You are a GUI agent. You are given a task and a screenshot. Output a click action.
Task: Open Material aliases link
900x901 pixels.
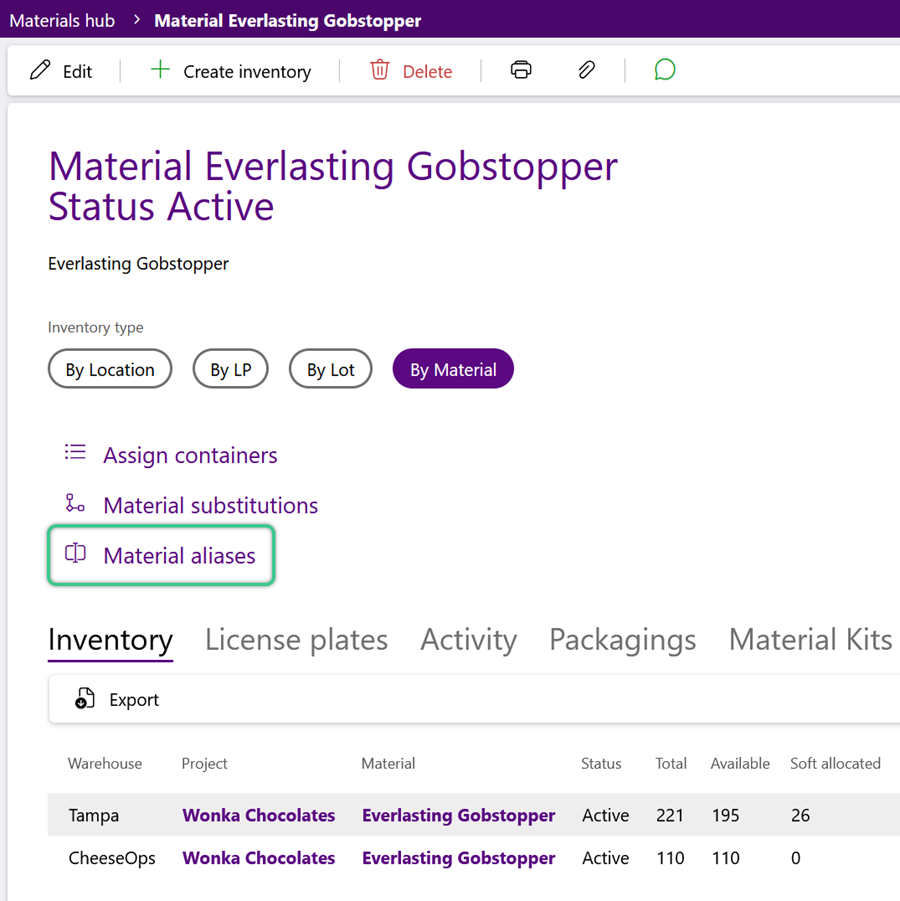179,556
